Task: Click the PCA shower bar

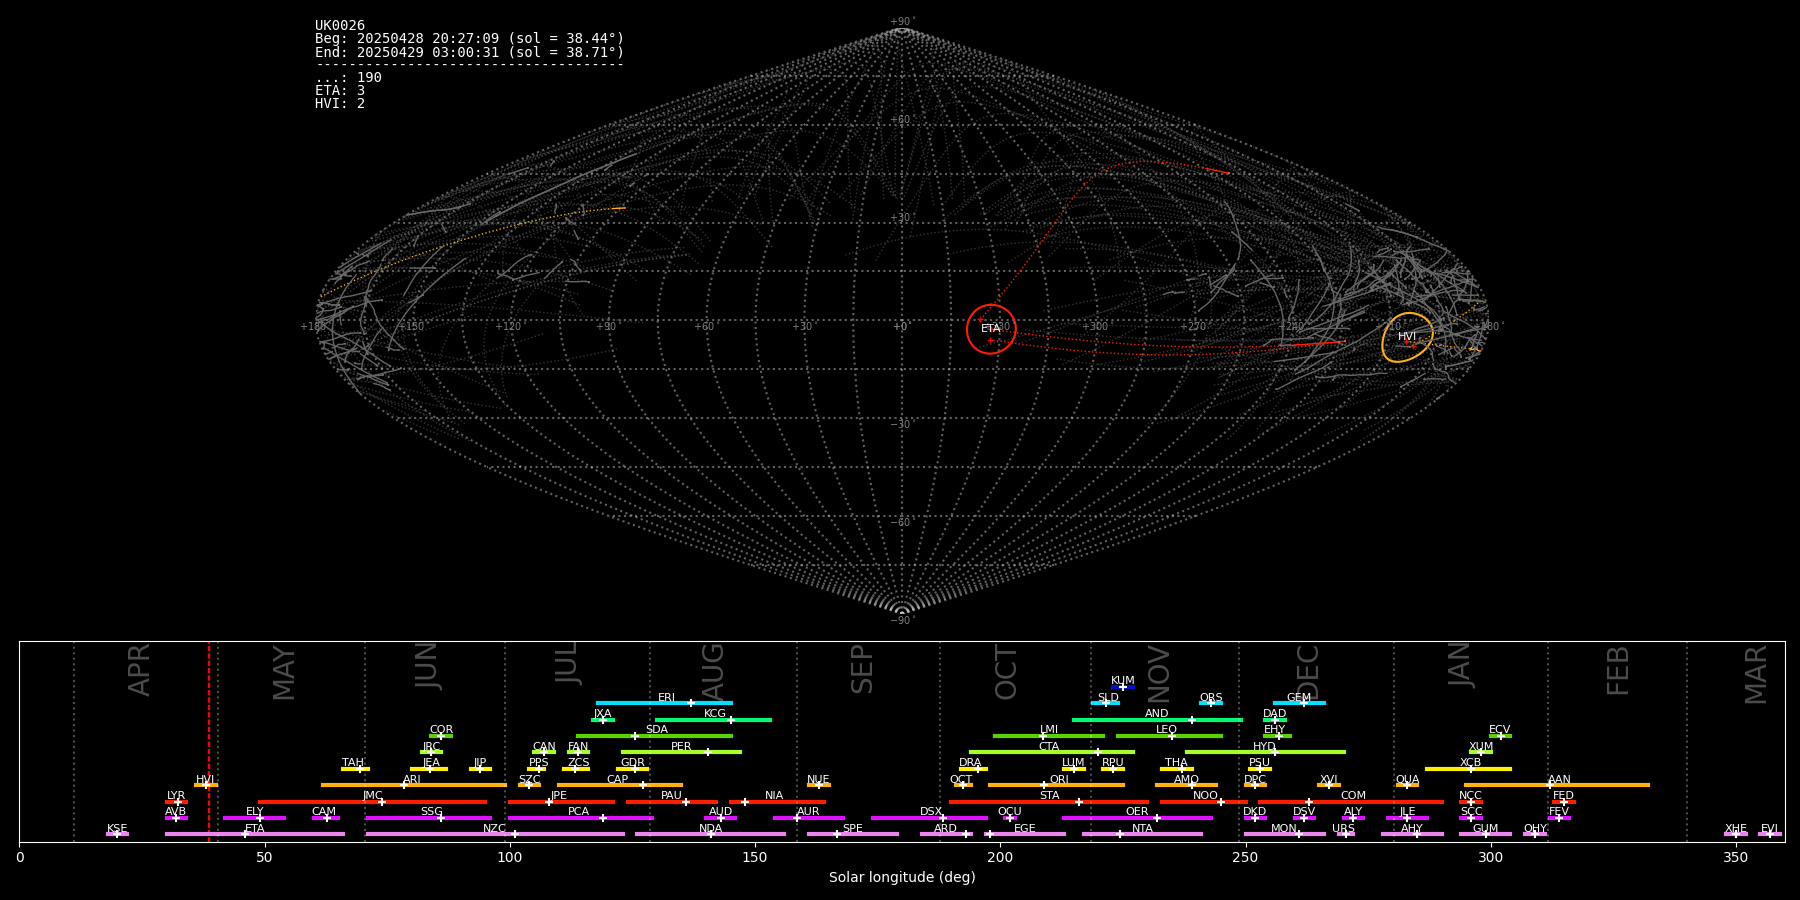Action: [580, 818]
